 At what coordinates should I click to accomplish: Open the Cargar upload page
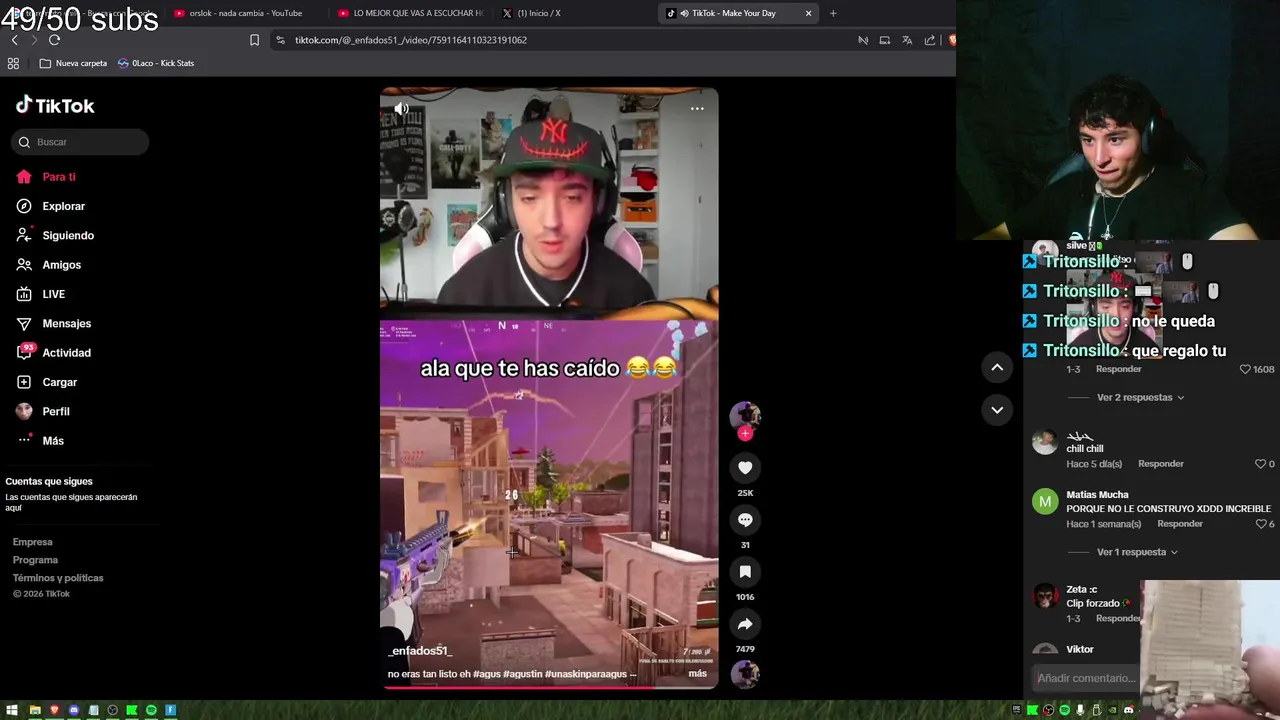click(x=46, y=382)
